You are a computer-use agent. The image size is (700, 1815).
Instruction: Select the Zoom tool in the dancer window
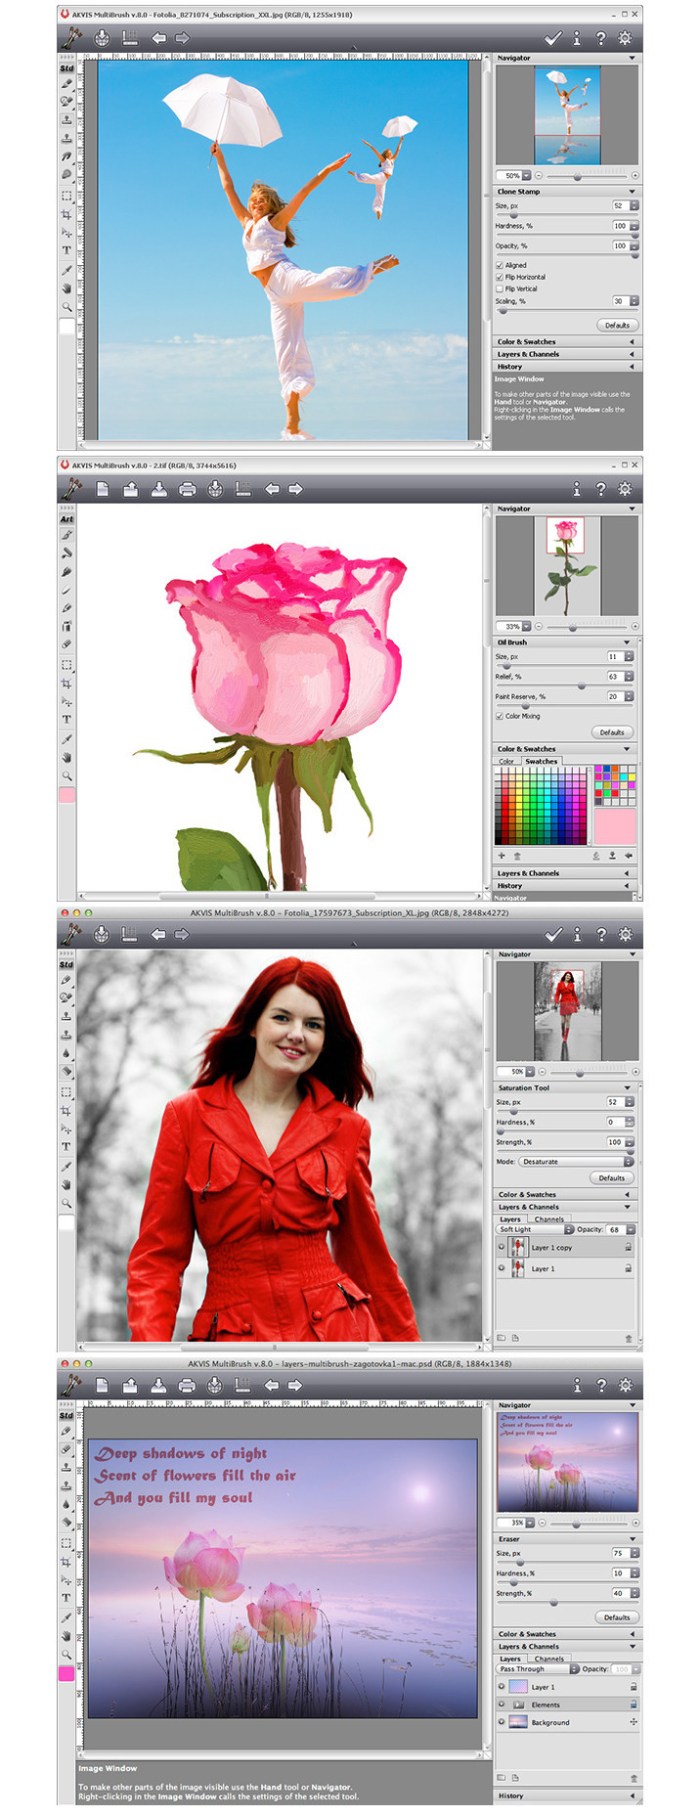[67, 307]
